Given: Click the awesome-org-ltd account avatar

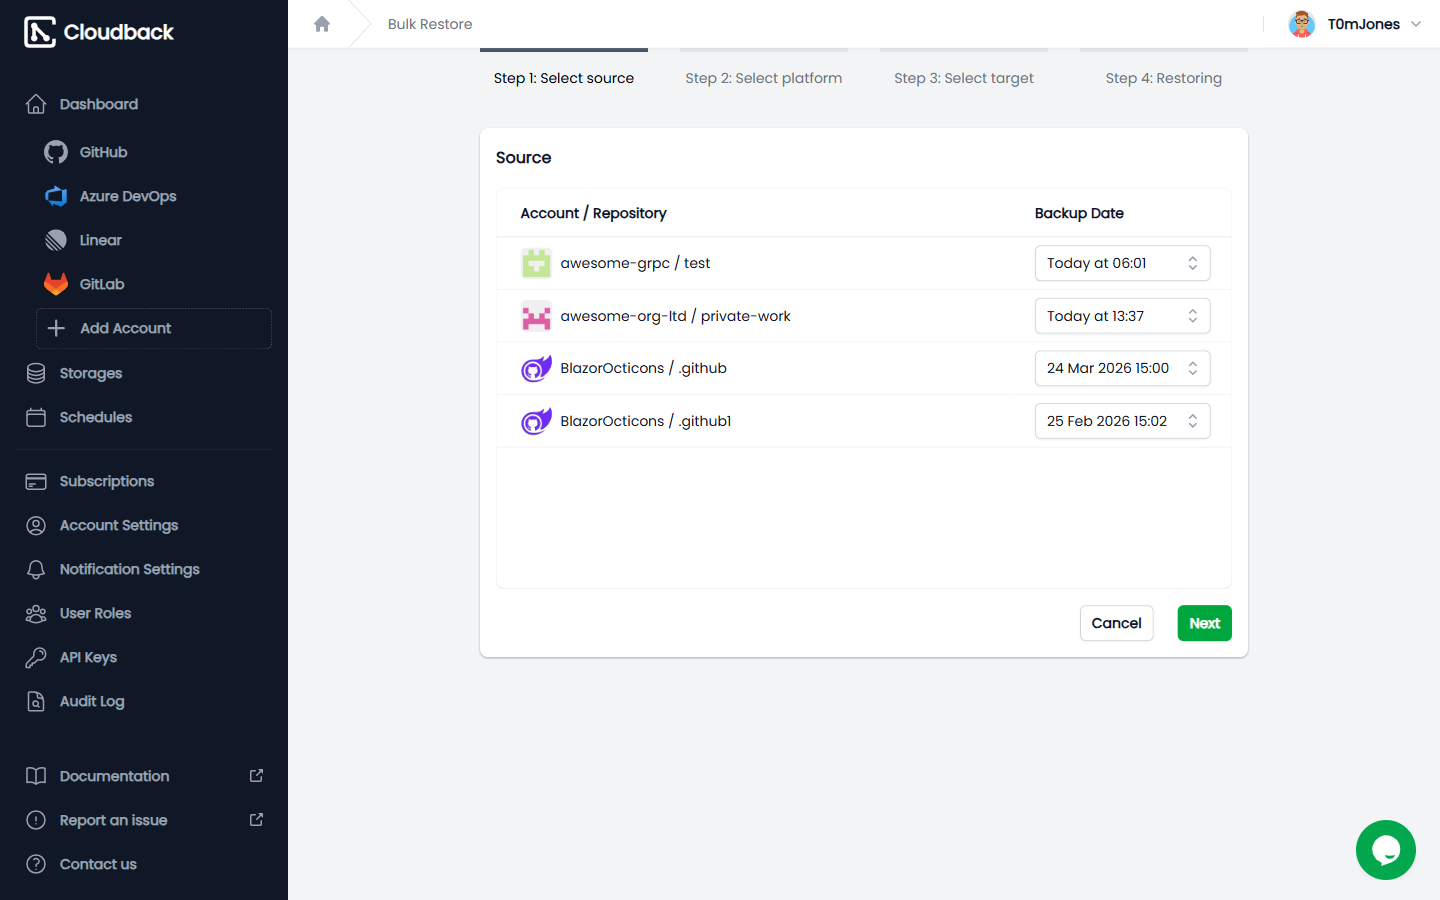Looking at the screenshot, I should [x=536, y=316].
